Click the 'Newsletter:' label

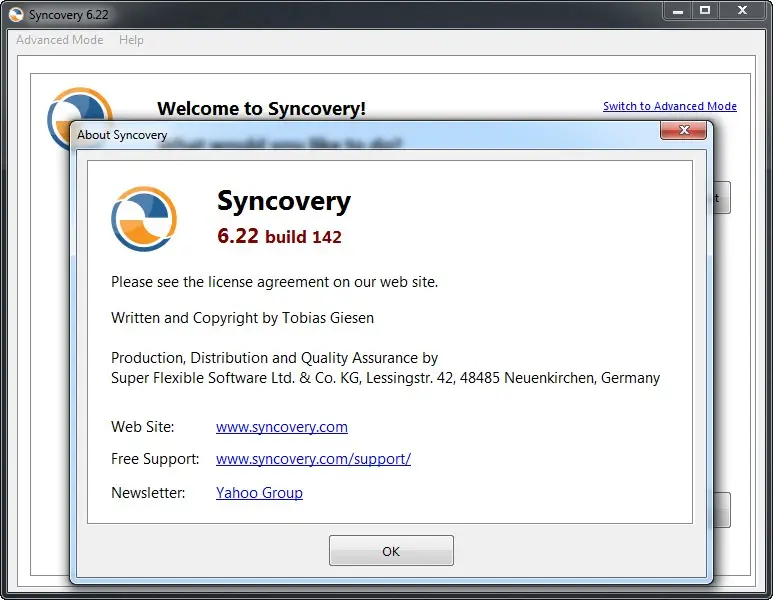148,493
